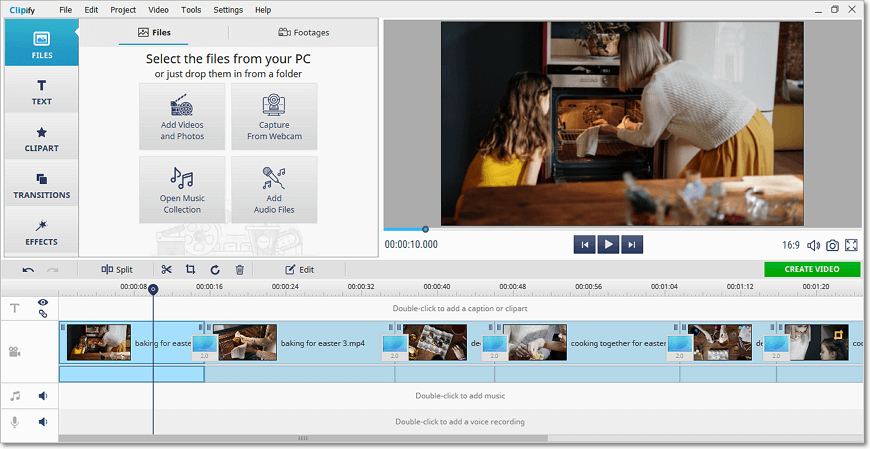The width and height of the screenshot is (870, 449).
Task: Click the preview progress slider handle
Action: pos(425,229)
